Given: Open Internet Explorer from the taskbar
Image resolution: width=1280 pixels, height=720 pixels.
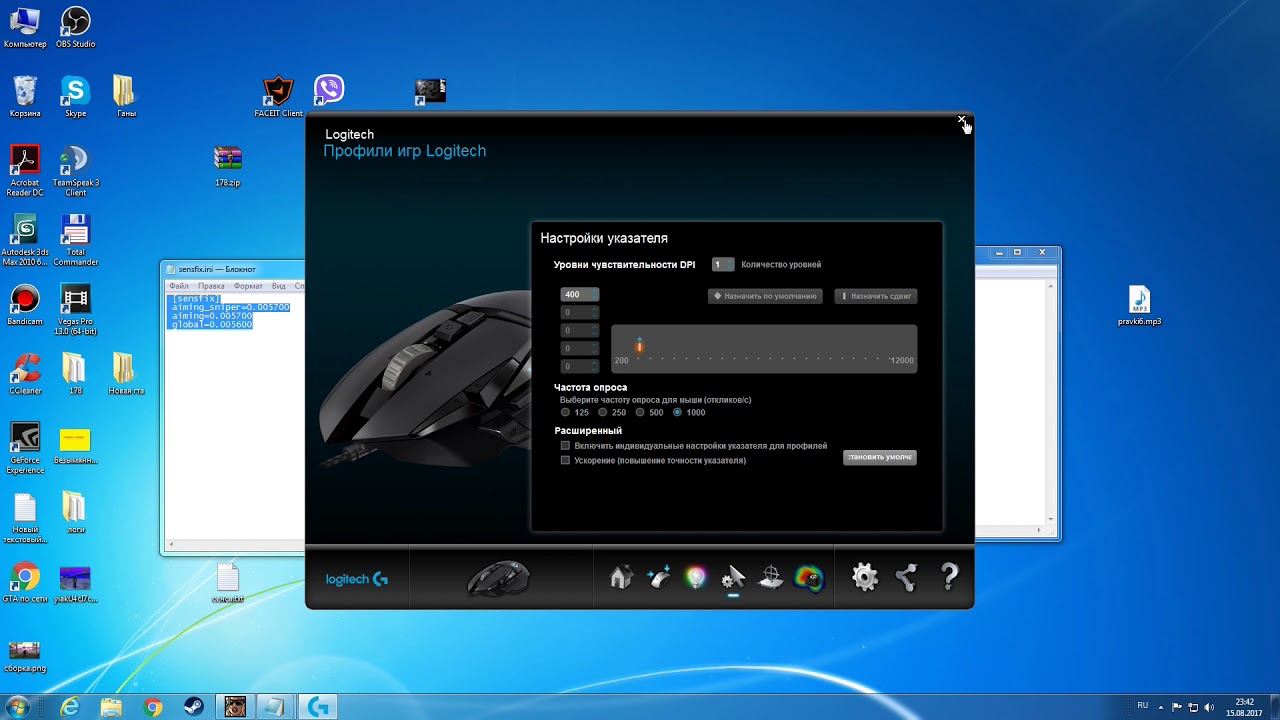Looking at the screenshot, I should coord(69,707).
